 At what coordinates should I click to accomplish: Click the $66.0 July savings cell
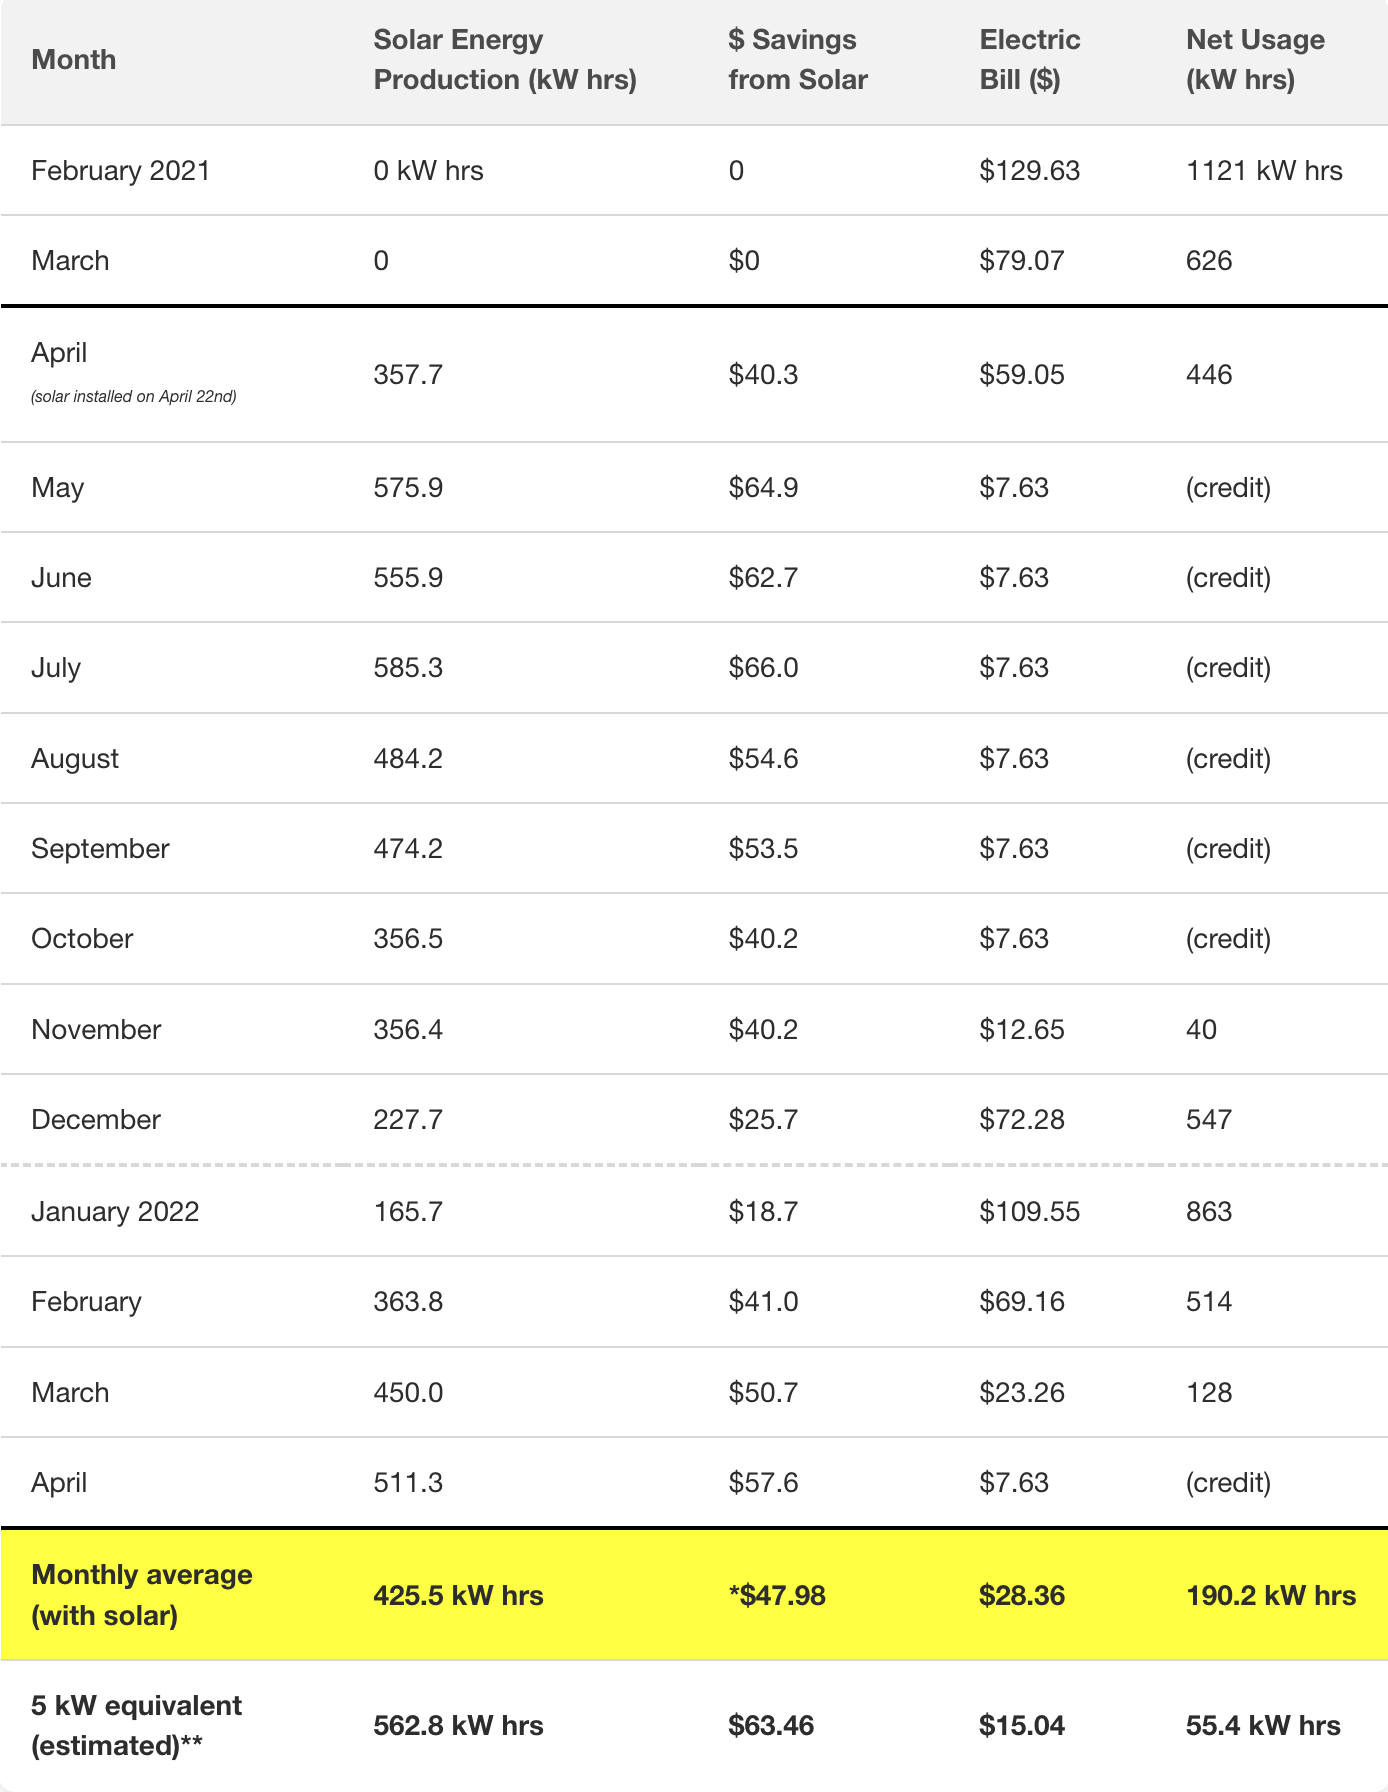click(x=763, y=668)
